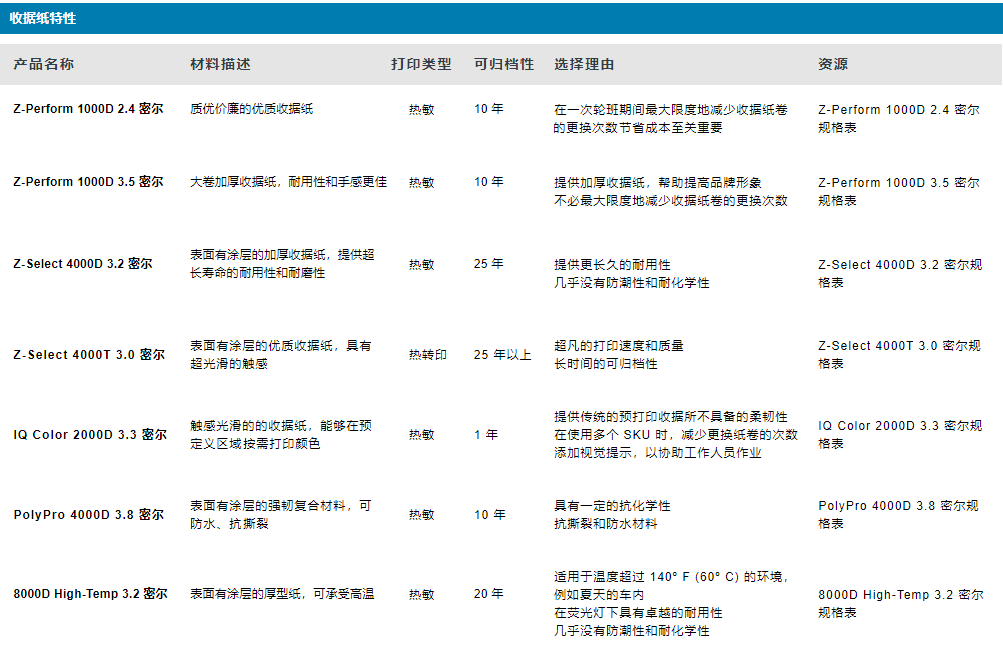Select the 打印类型 column header
This screenshot has width=1003, height=658.
tap(421, 64)
